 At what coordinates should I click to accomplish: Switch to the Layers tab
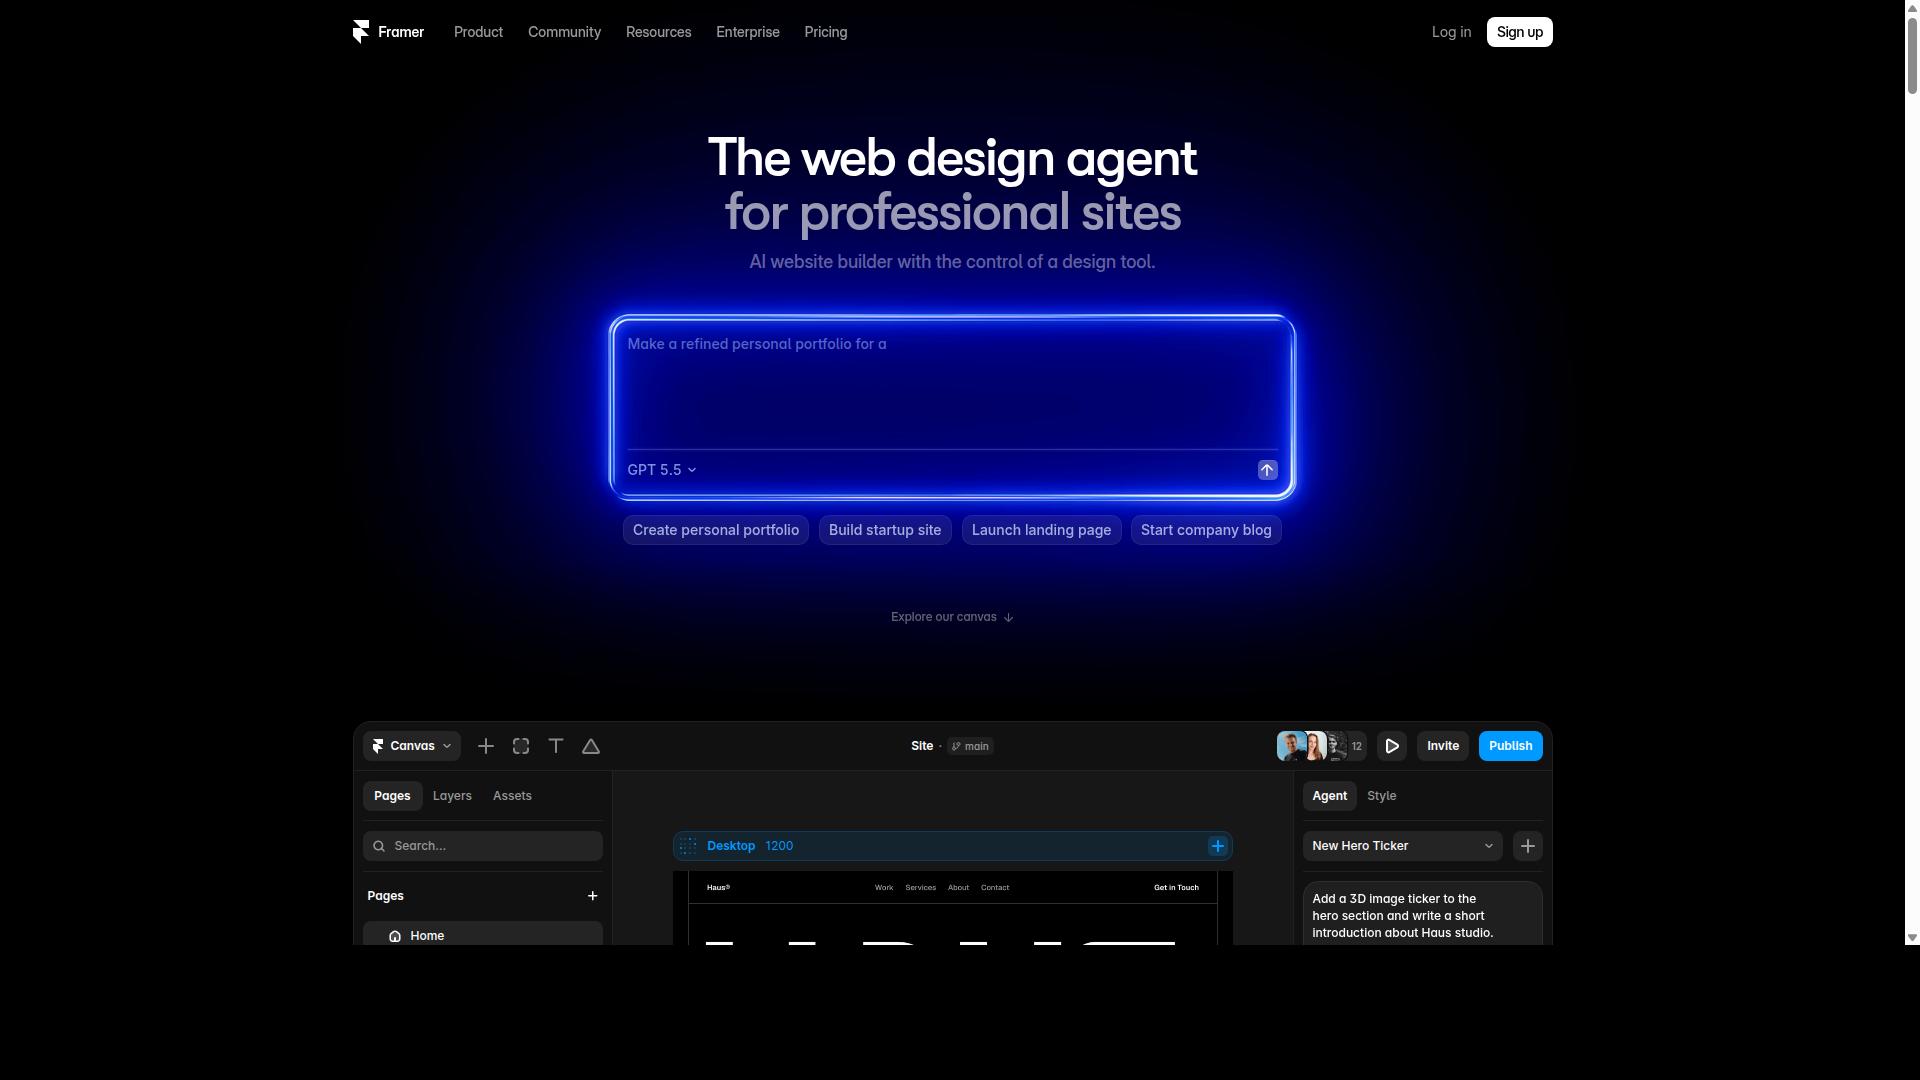click(x=452, y=796)
